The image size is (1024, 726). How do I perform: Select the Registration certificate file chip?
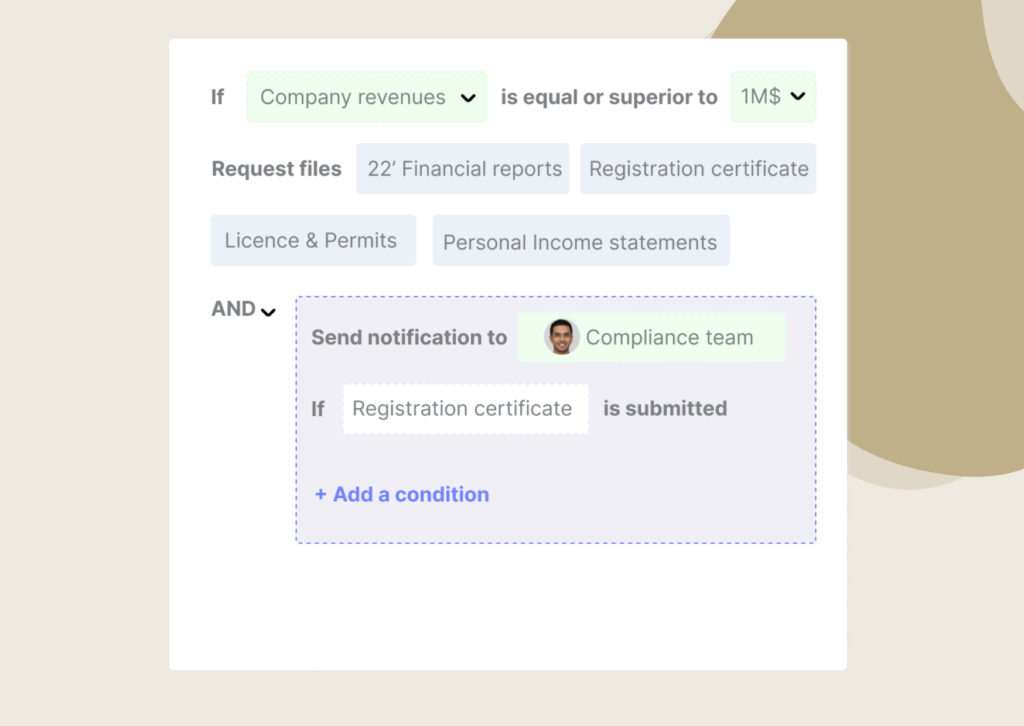[698, 168]
